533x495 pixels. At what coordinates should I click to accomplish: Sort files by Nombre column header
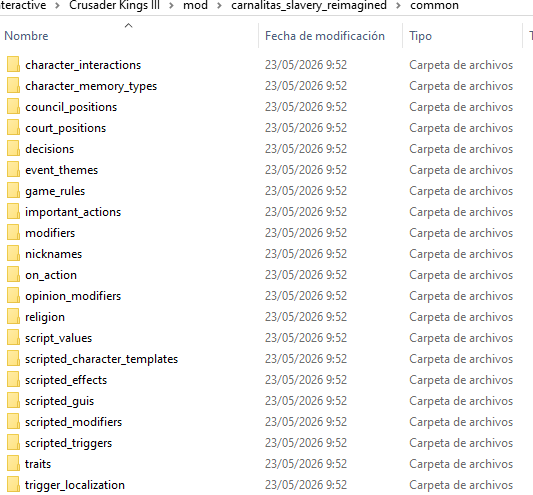(x=26, y=36)
